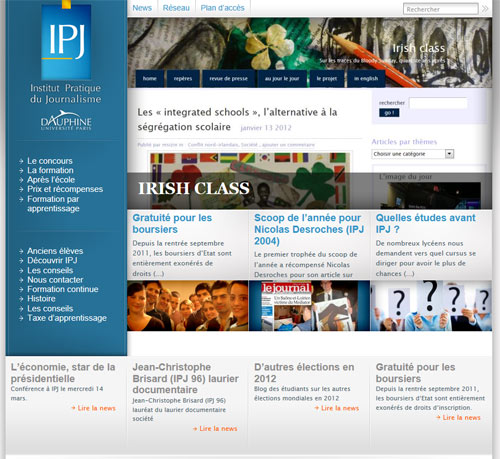The height and width of the screenshot is (459, 500).
Task: Click the double-arrow search submit icon
Action: (485, 9)
